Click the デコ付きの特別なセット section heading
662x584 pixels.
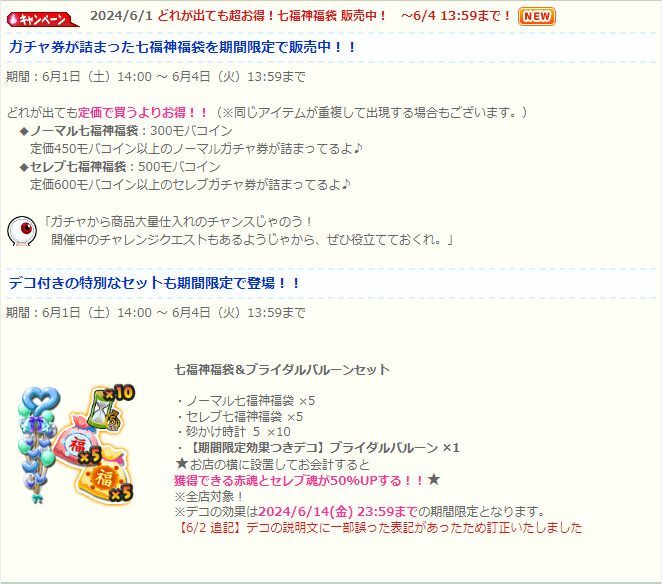pos(154,283)
